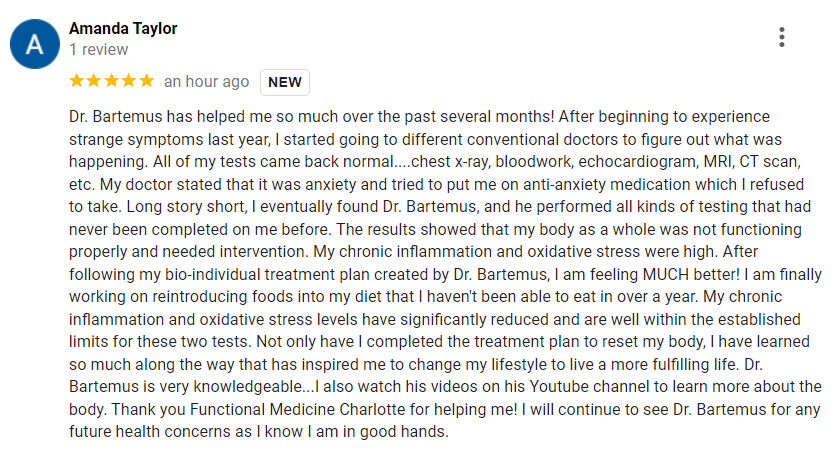Click the fifth rating star
Viewport: 840px width, 452px height.
(x=145, y=81)
